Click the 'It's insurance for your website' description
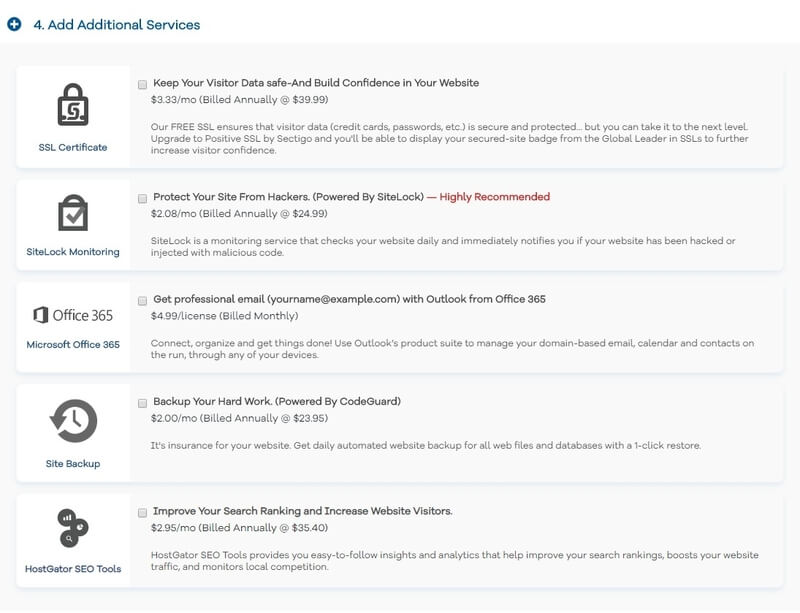The image size is (800, 613). (x=426, y=446)
